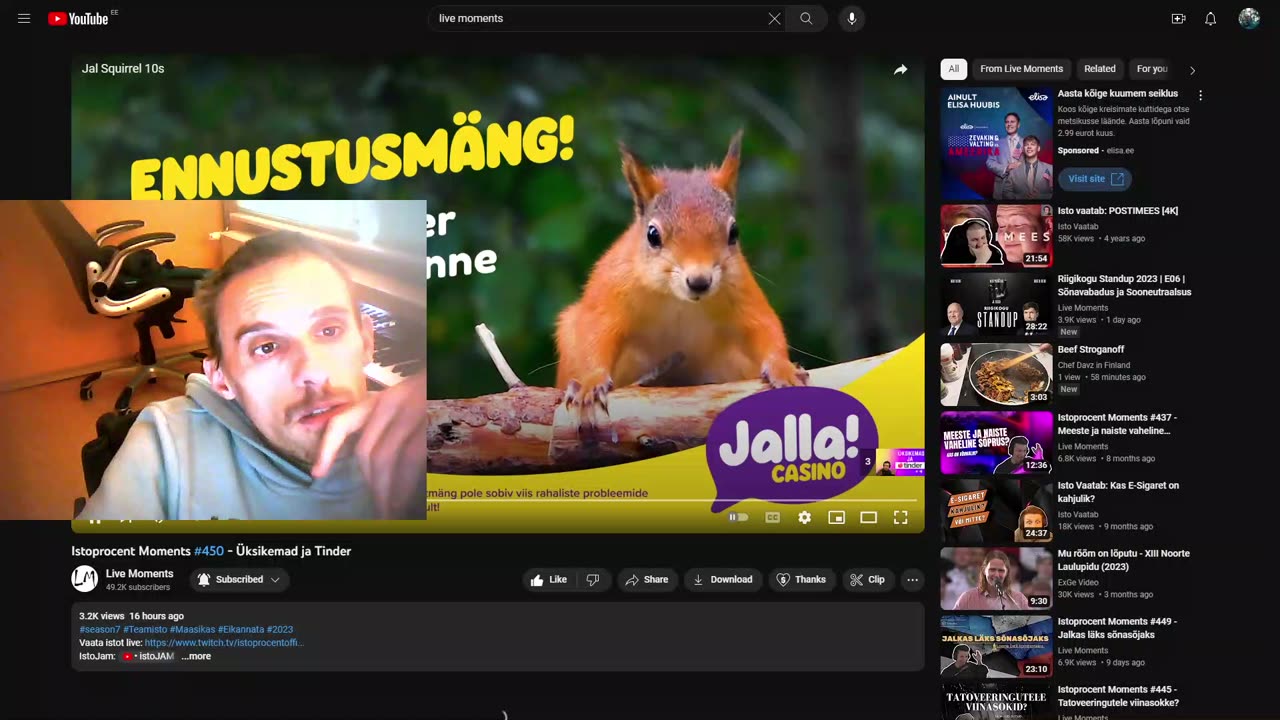Toggle subtitles CC button
1280x720 pixels.
[772, 517]
